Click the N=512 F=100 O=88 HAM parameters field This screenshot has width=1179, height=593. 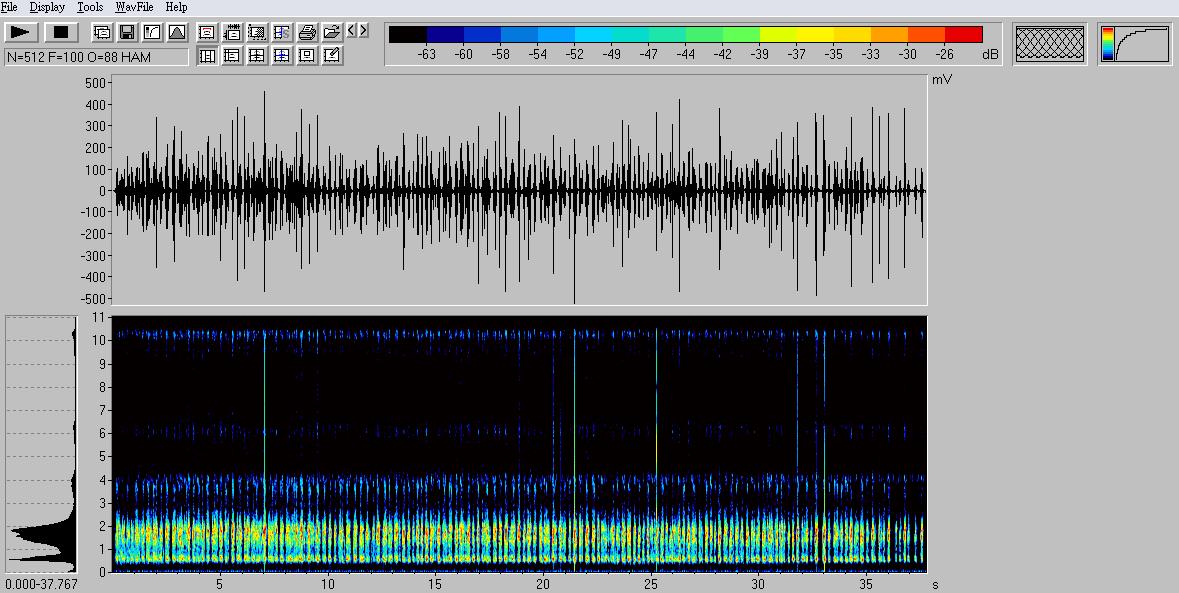(x=96, y=57)
